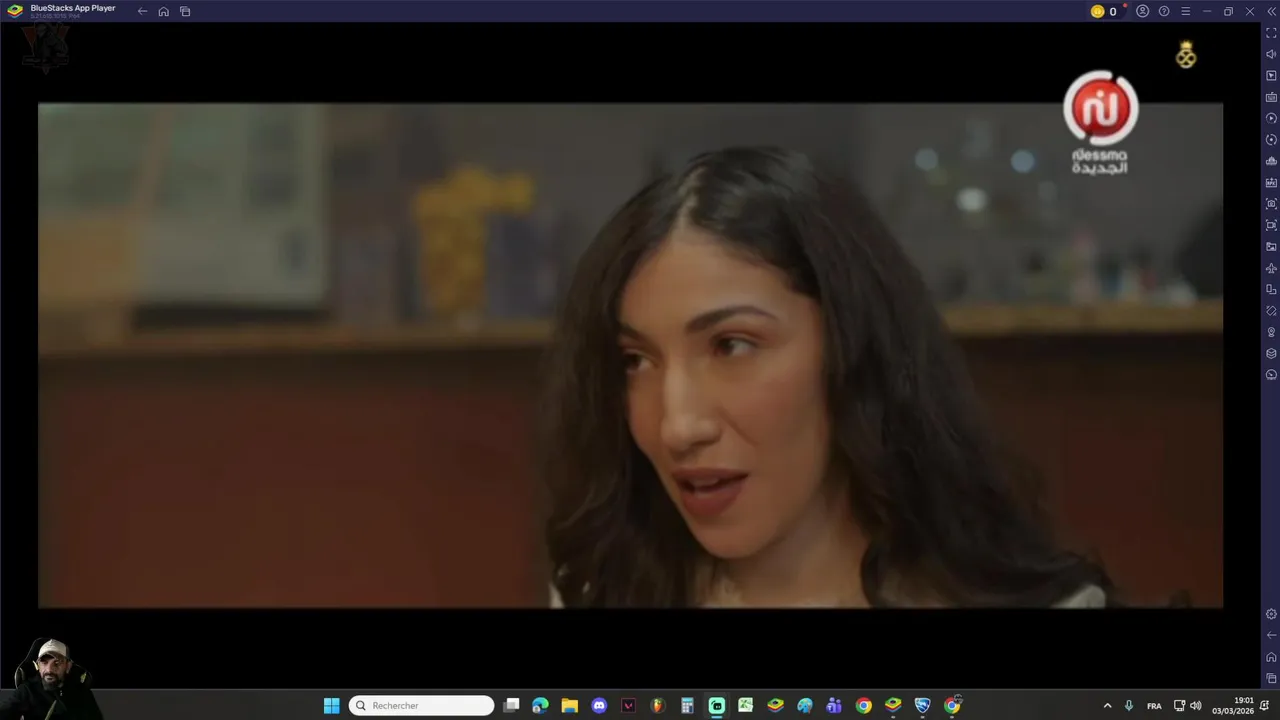The image size is (1280, 720).
Task: Open keyboard game controls in sidebar
Action: [x=1271, y=97]
